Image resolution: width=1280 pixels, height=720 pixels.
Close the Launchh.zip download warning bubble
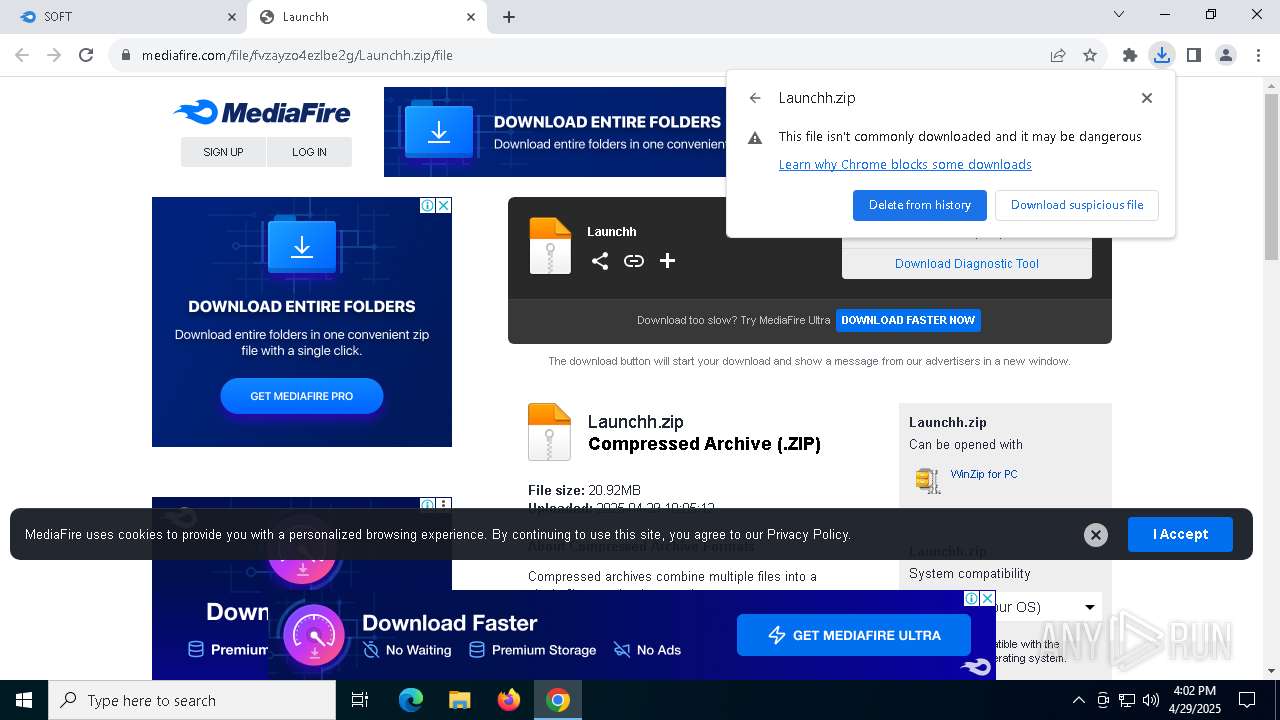pyautogui.click(x=1147, y=98)
